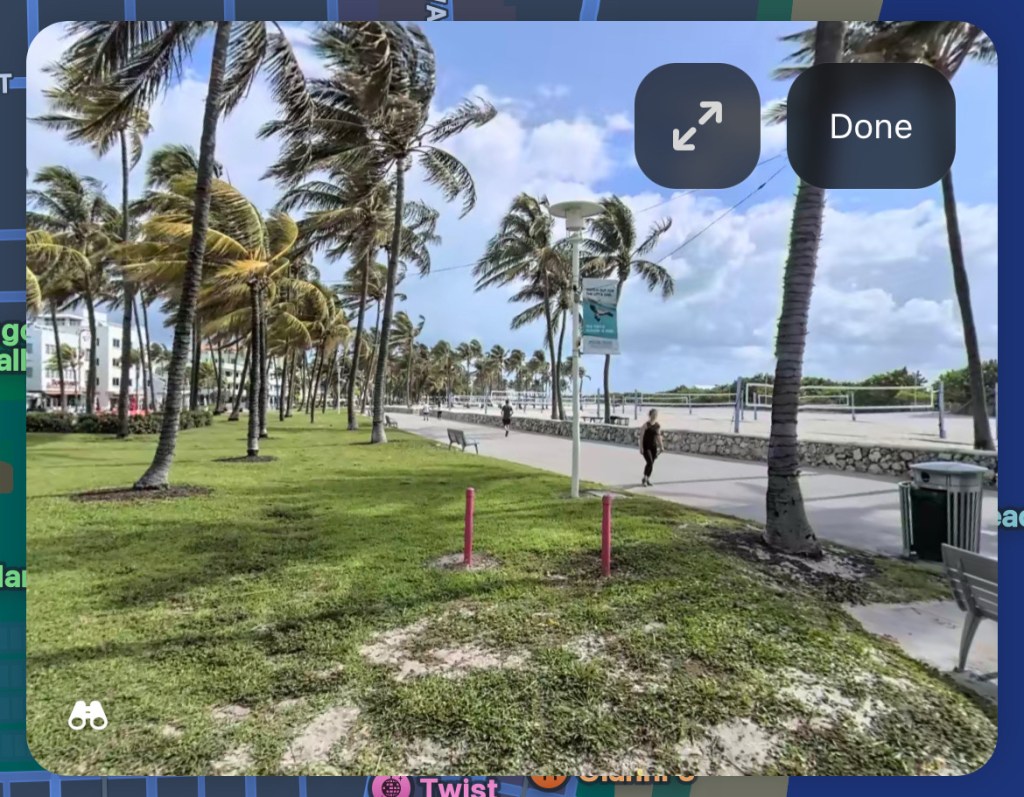Expand Look Around to full screen
Viewport: 1024px width, 797px height.
coord(697,126)
